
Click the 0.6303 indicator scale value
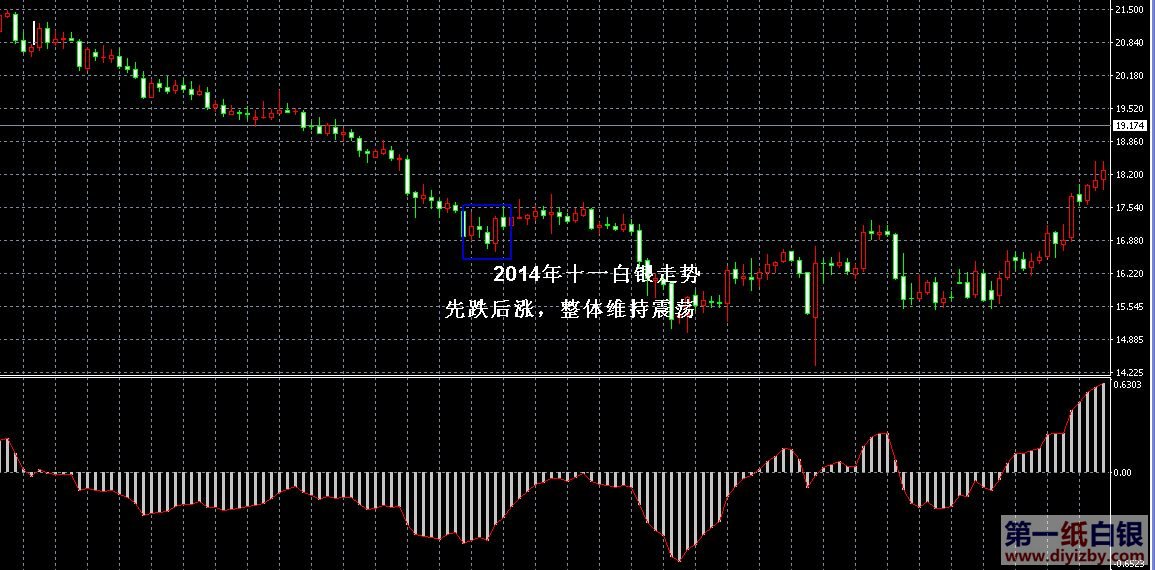click(x=1130, y=384)
